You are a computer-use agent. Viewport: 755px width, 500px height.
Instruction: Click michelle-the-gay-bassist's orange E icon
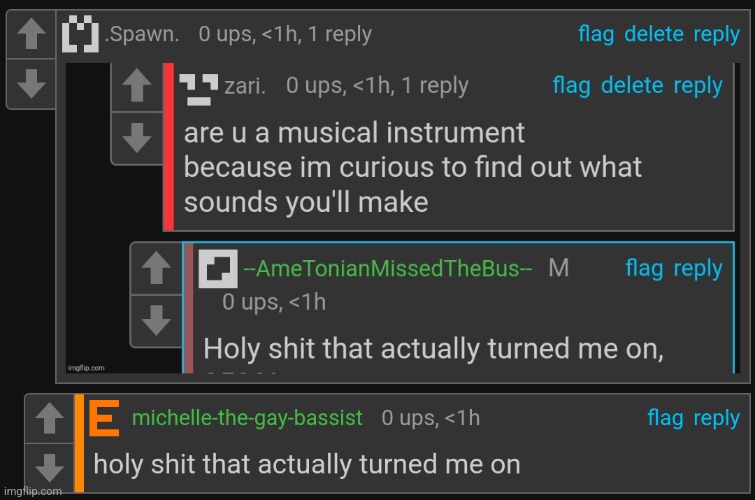point(105,418)
